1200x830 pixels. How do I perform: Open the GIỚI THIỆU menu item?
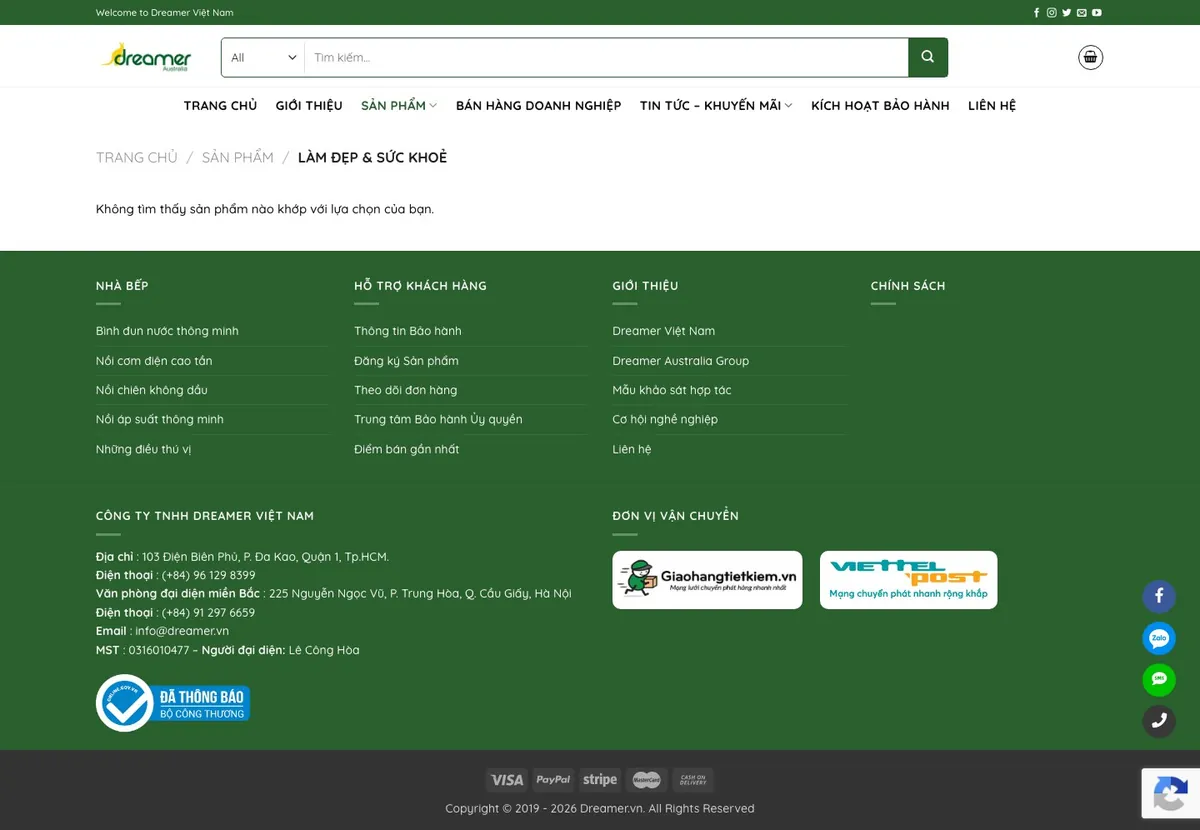[x=309, y=106]
